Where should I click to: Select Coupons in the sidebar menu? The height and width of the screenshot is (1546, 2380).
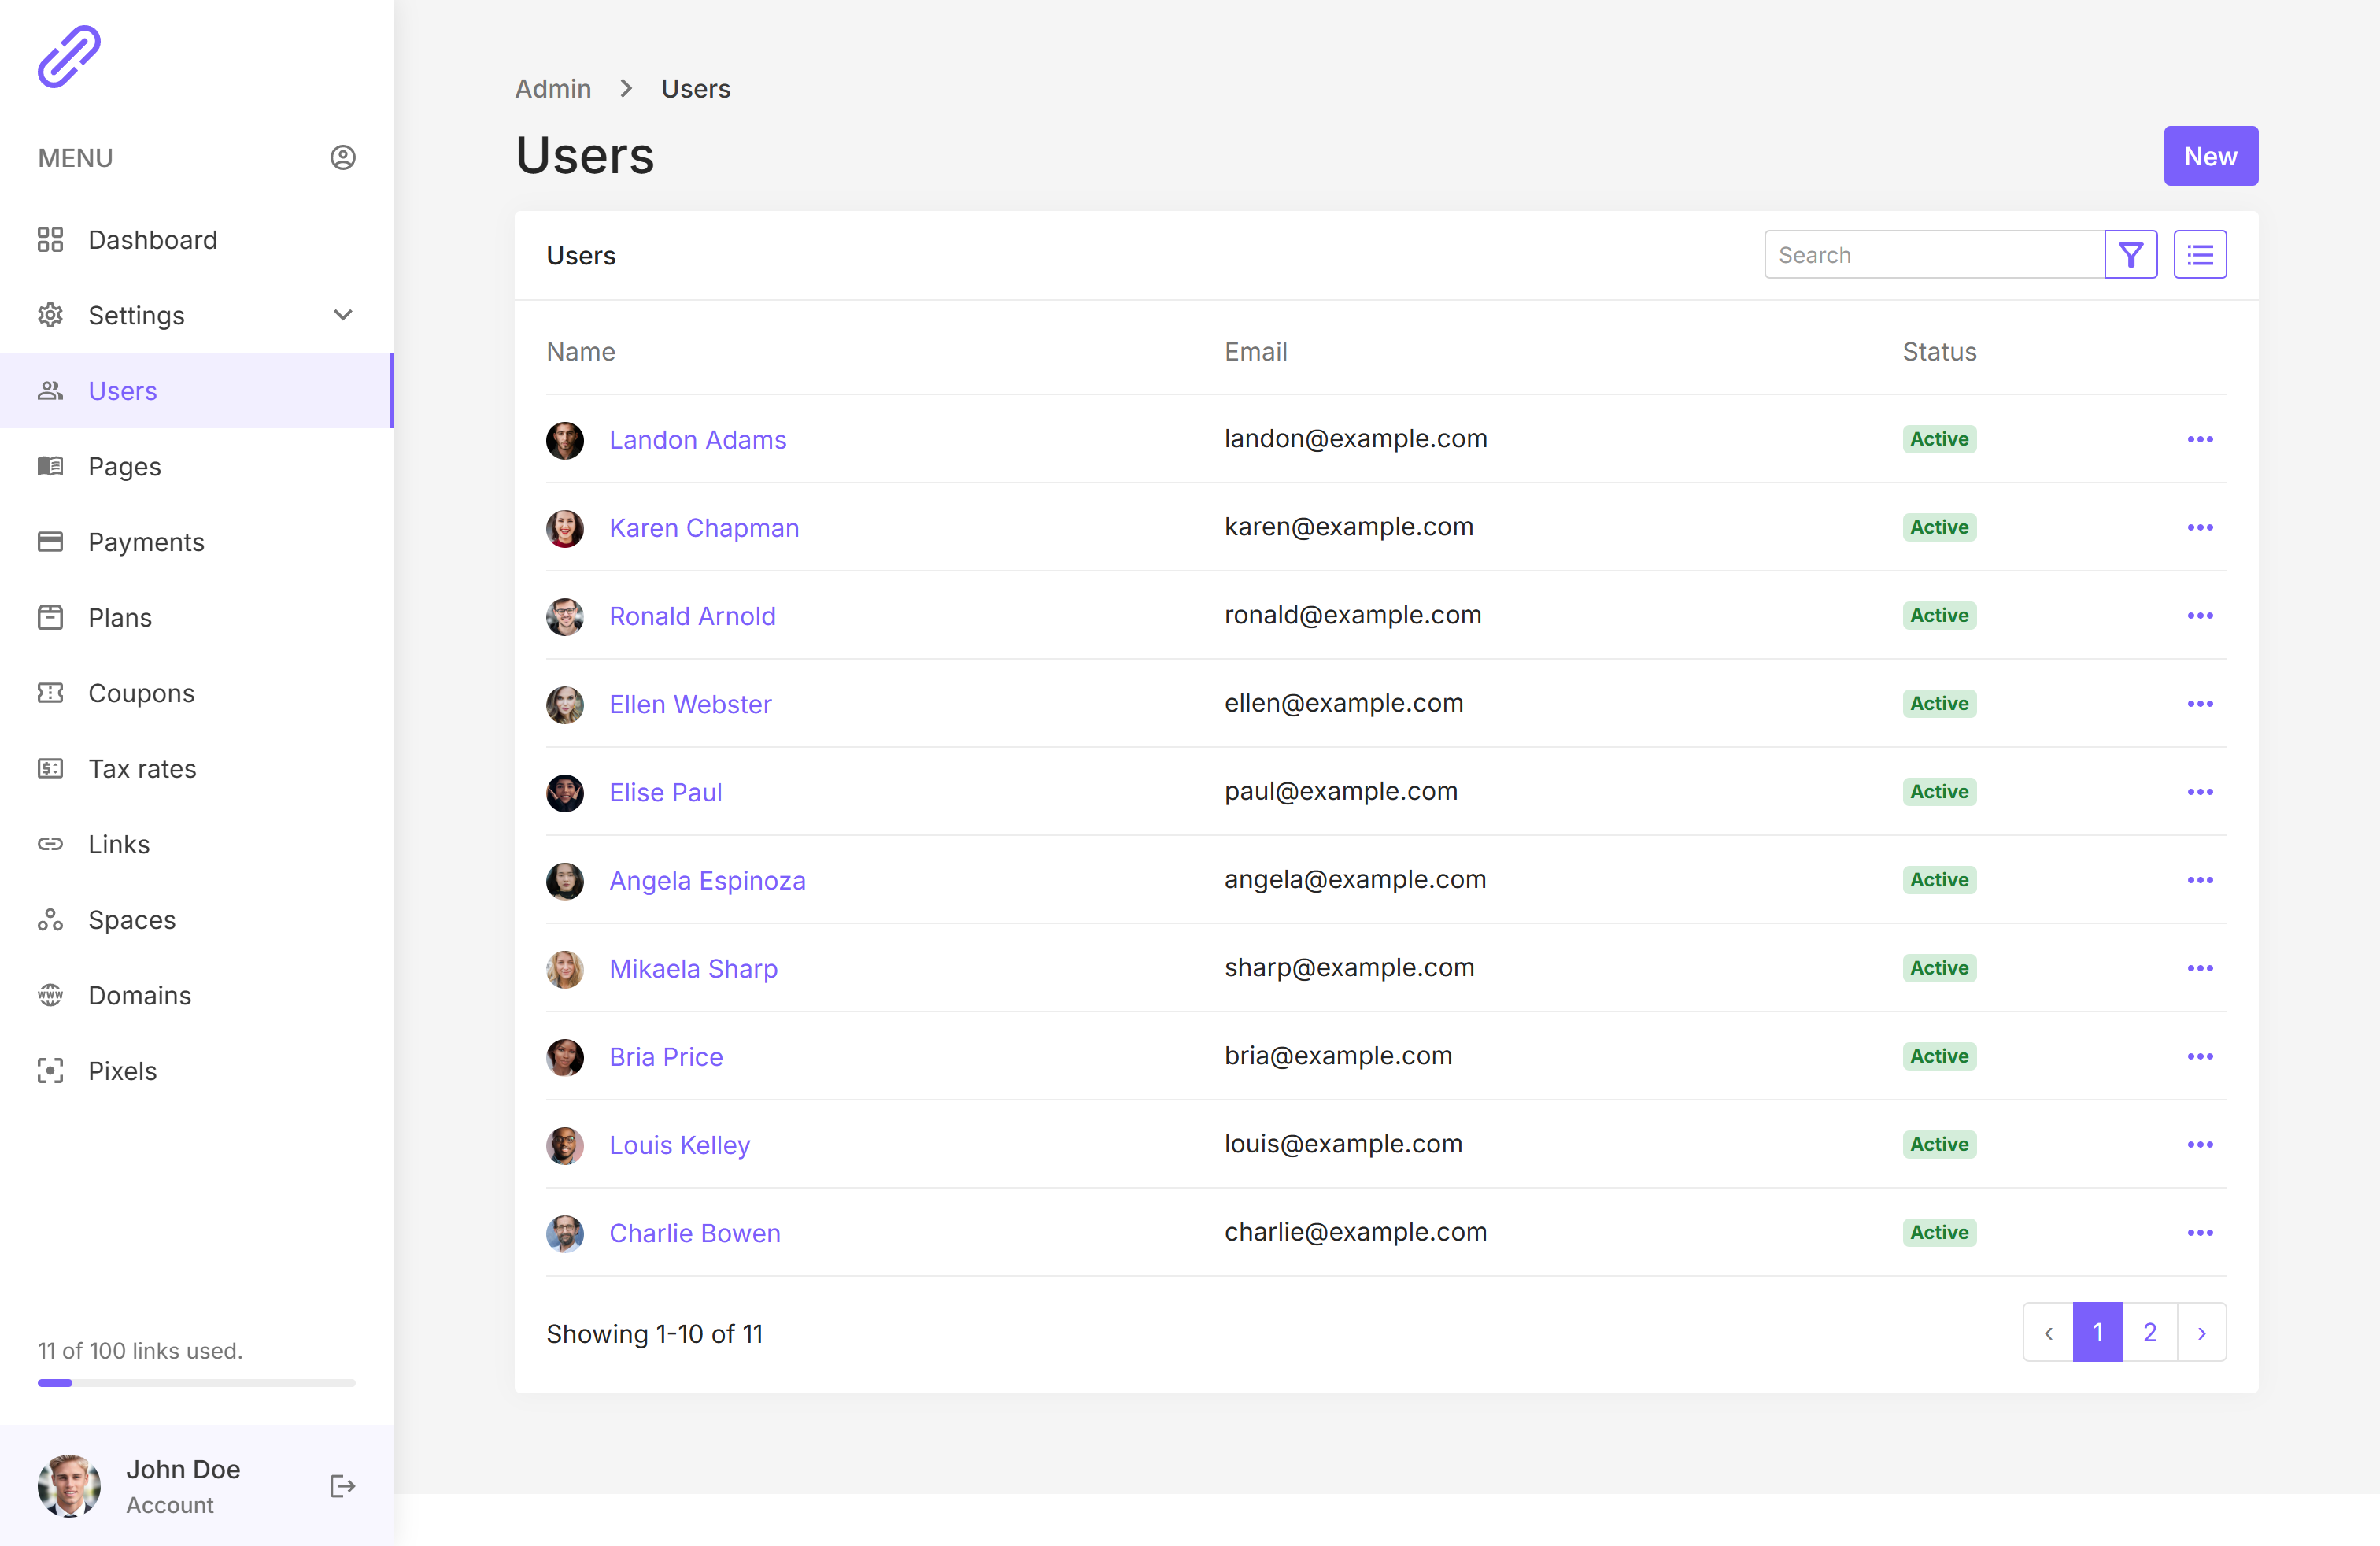coord(141,693)
